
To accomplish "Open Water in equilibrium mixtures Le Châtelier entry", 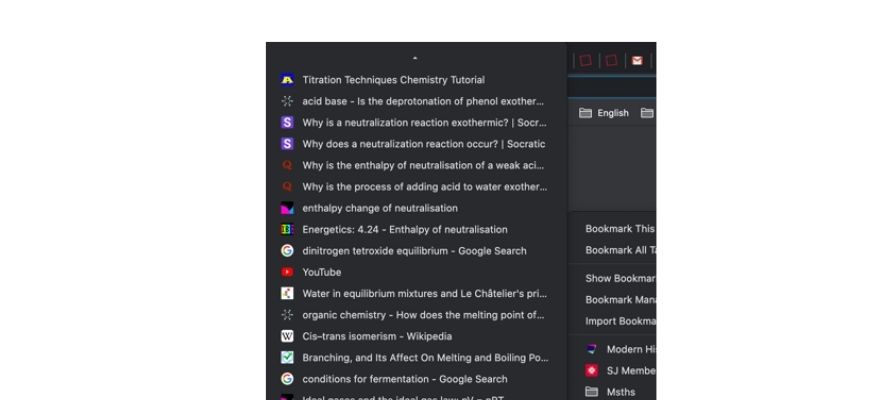I will click(x=416, y=293).
